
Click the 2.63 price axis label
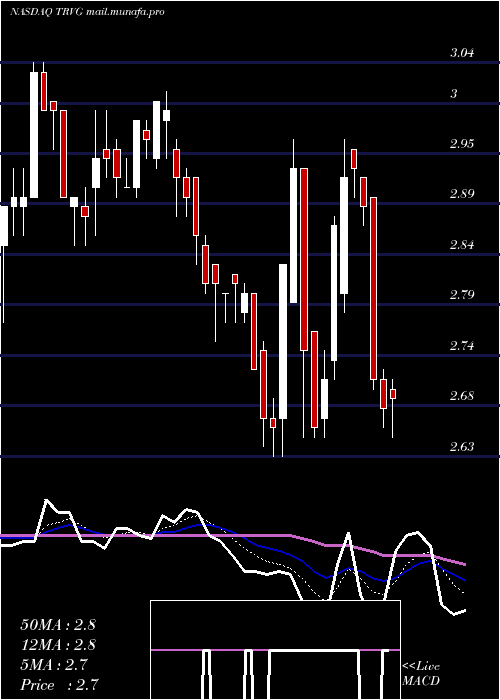click(x=462, y=446)
